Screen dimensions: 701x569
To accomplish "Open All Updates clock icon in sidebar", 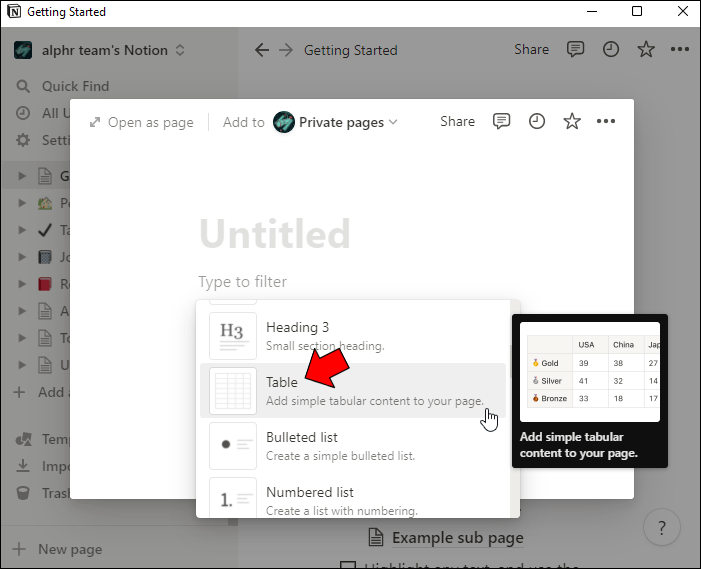I will pos(23,113).
